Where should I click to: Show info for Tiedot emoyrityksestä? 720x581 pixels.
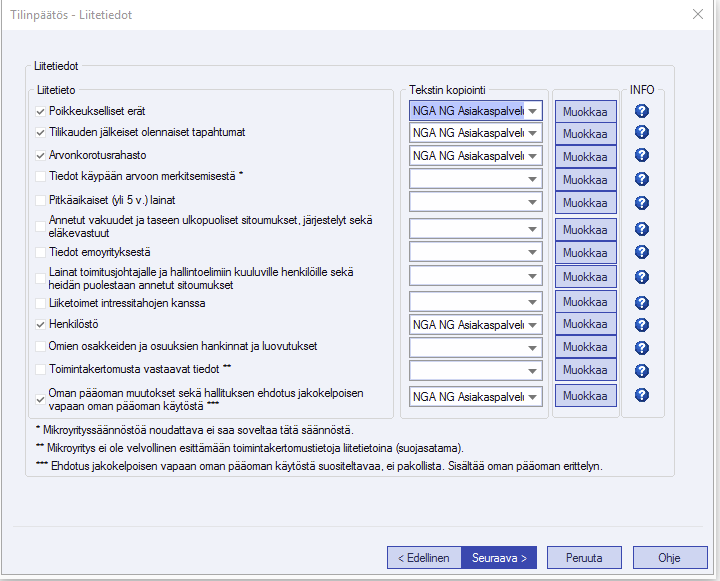tap(642, 253)
